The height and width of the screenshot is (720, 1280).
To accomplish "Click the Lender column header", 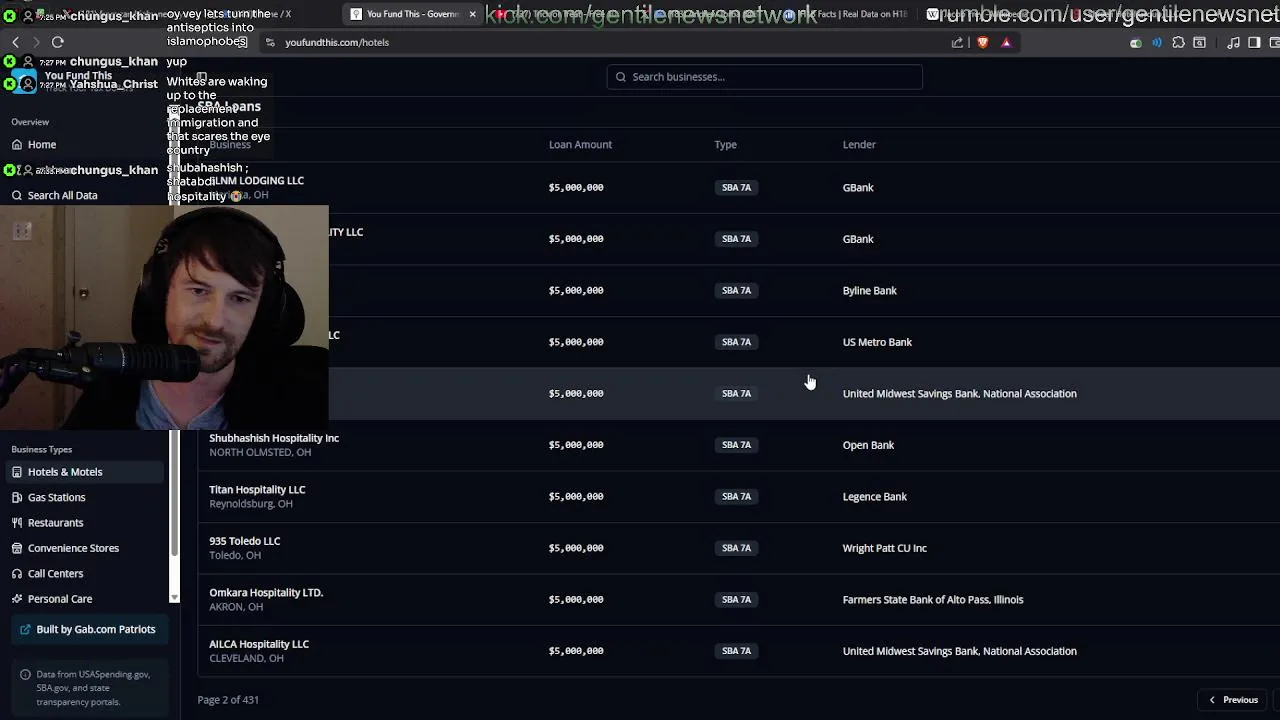I will pyautogui.click(x=859, y=144).
